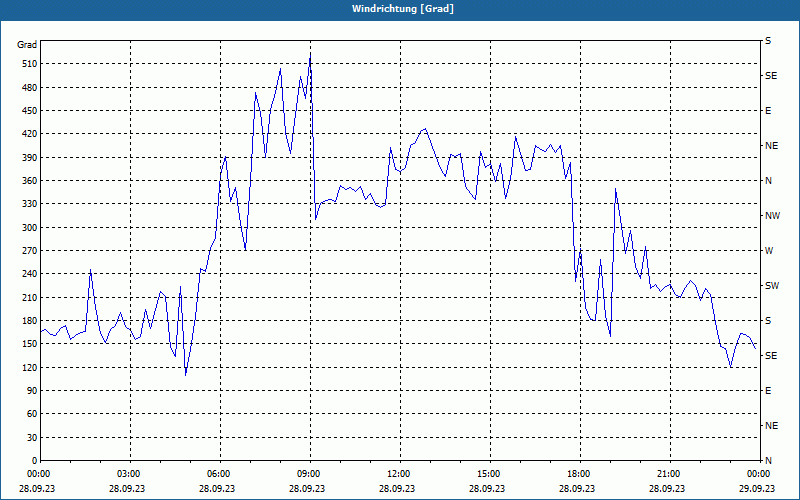800x500 pixels.
Task: Select the 270 degree axis label
Action: coord(30,251)
